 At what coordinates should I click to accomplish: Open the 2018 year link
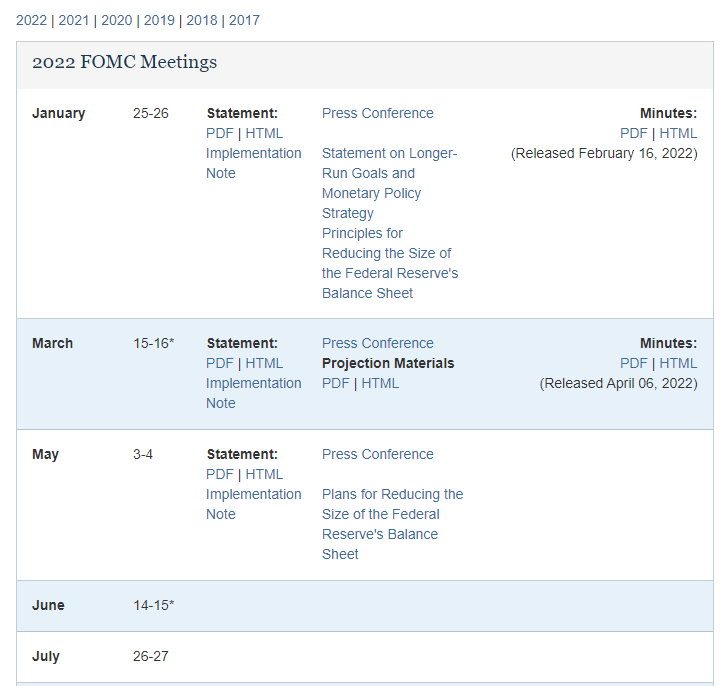pos(202,20)
